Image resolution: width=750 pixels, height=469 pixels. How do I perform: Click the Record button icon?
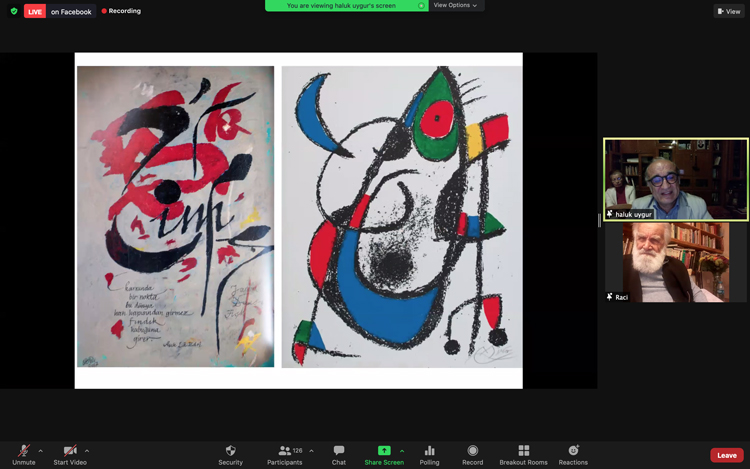(473, 450)
